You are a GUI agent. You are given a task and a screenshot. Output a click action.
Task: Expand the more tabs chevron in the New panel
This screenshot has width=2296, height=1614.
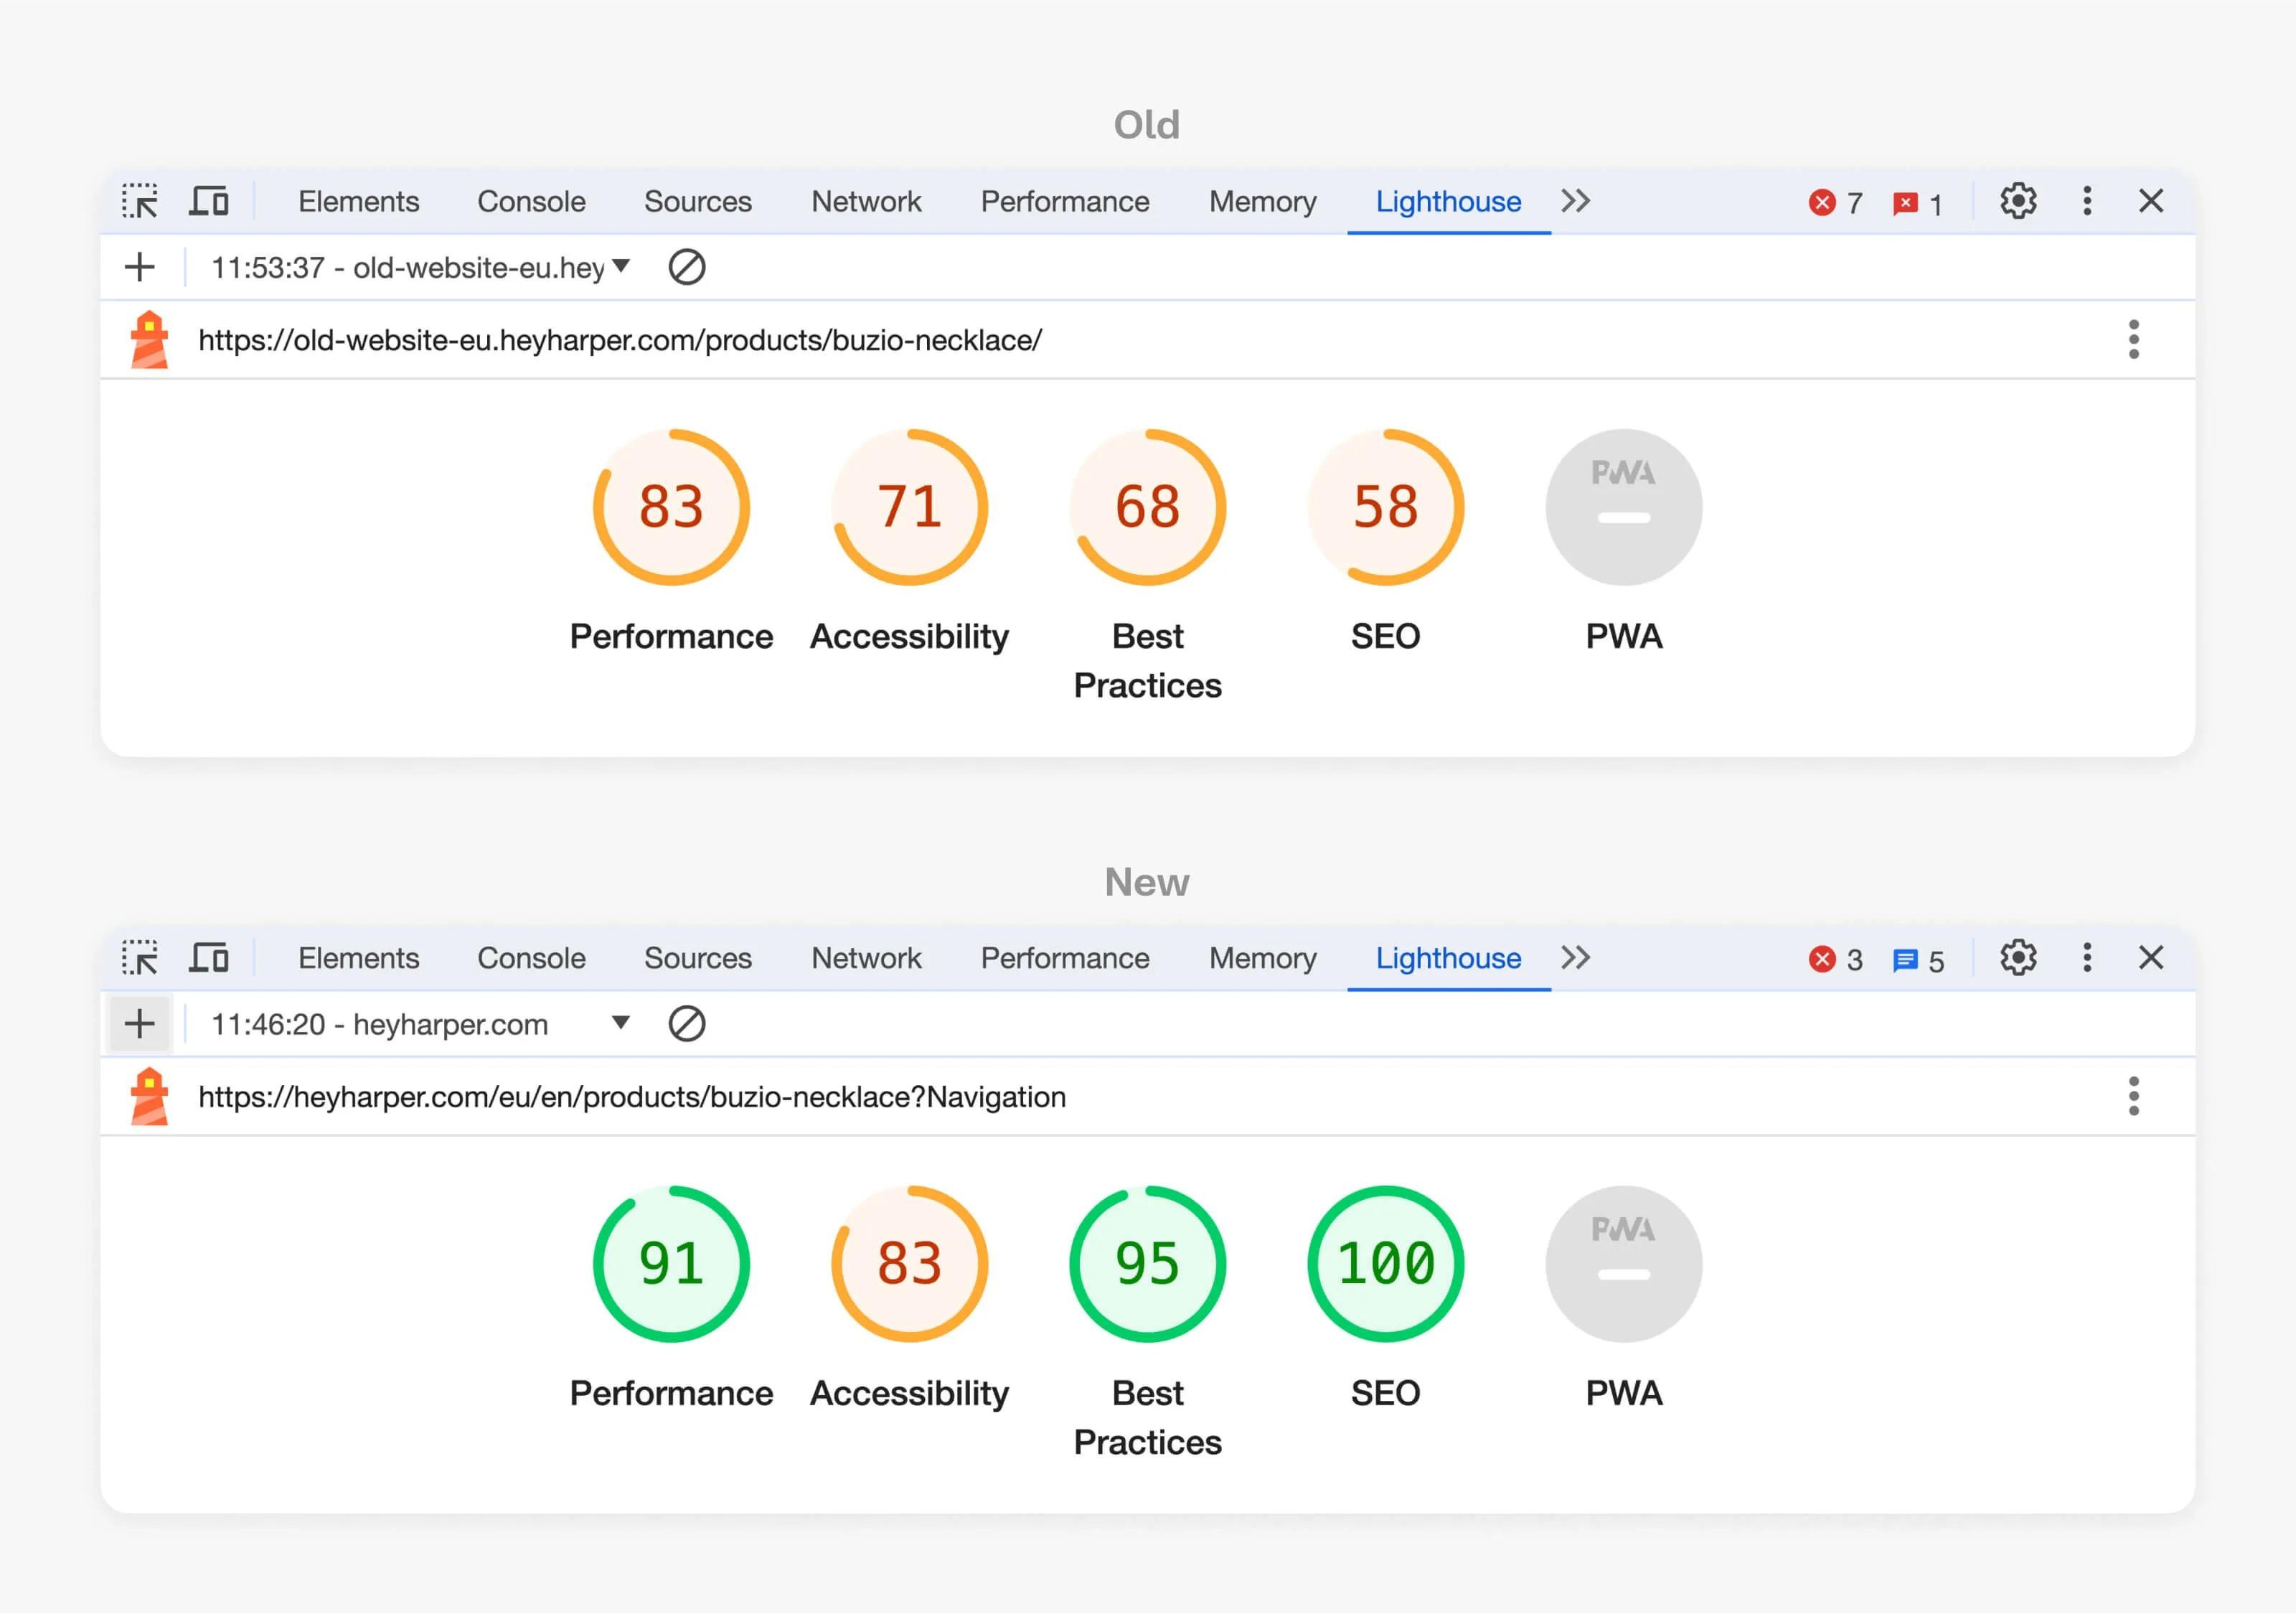click(x=1575, y=958)
